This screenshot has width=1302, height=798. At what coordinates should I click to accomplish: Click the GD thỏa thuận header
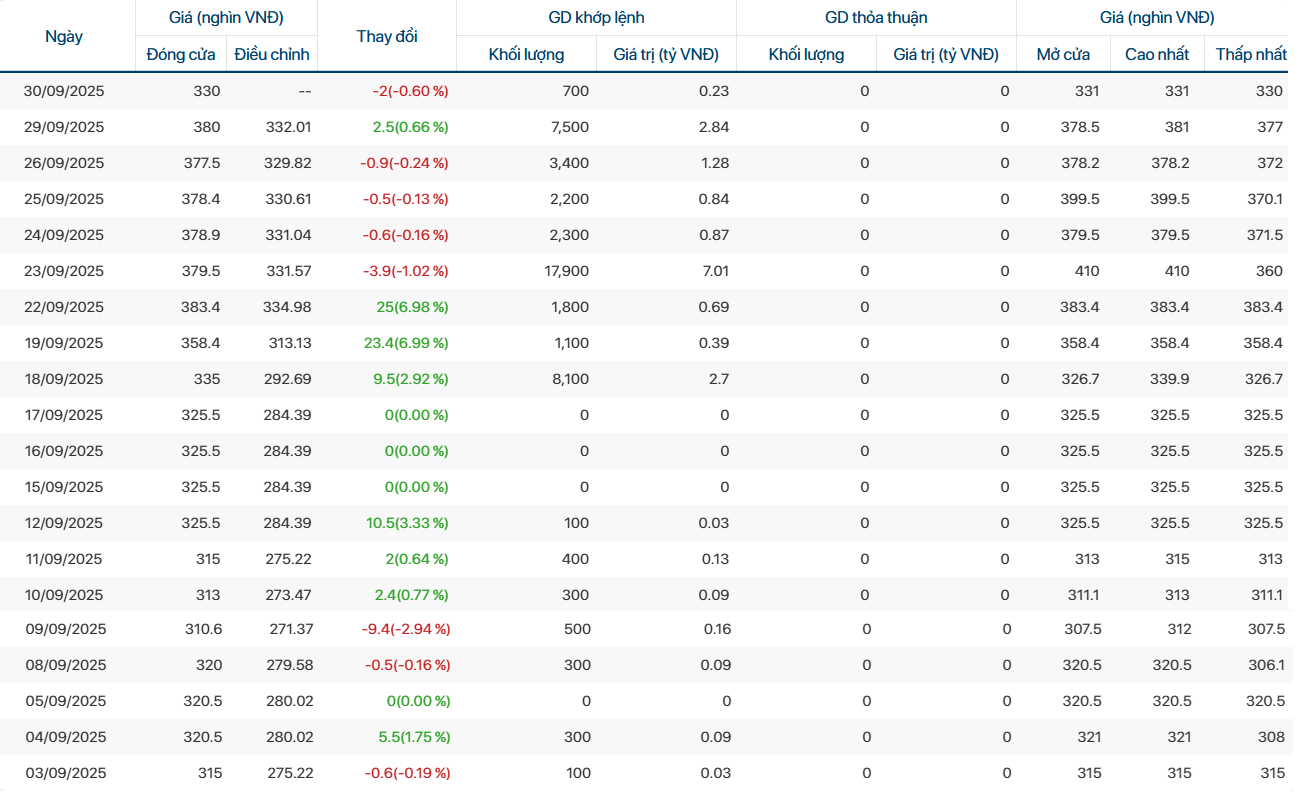[x=876, y=18]
